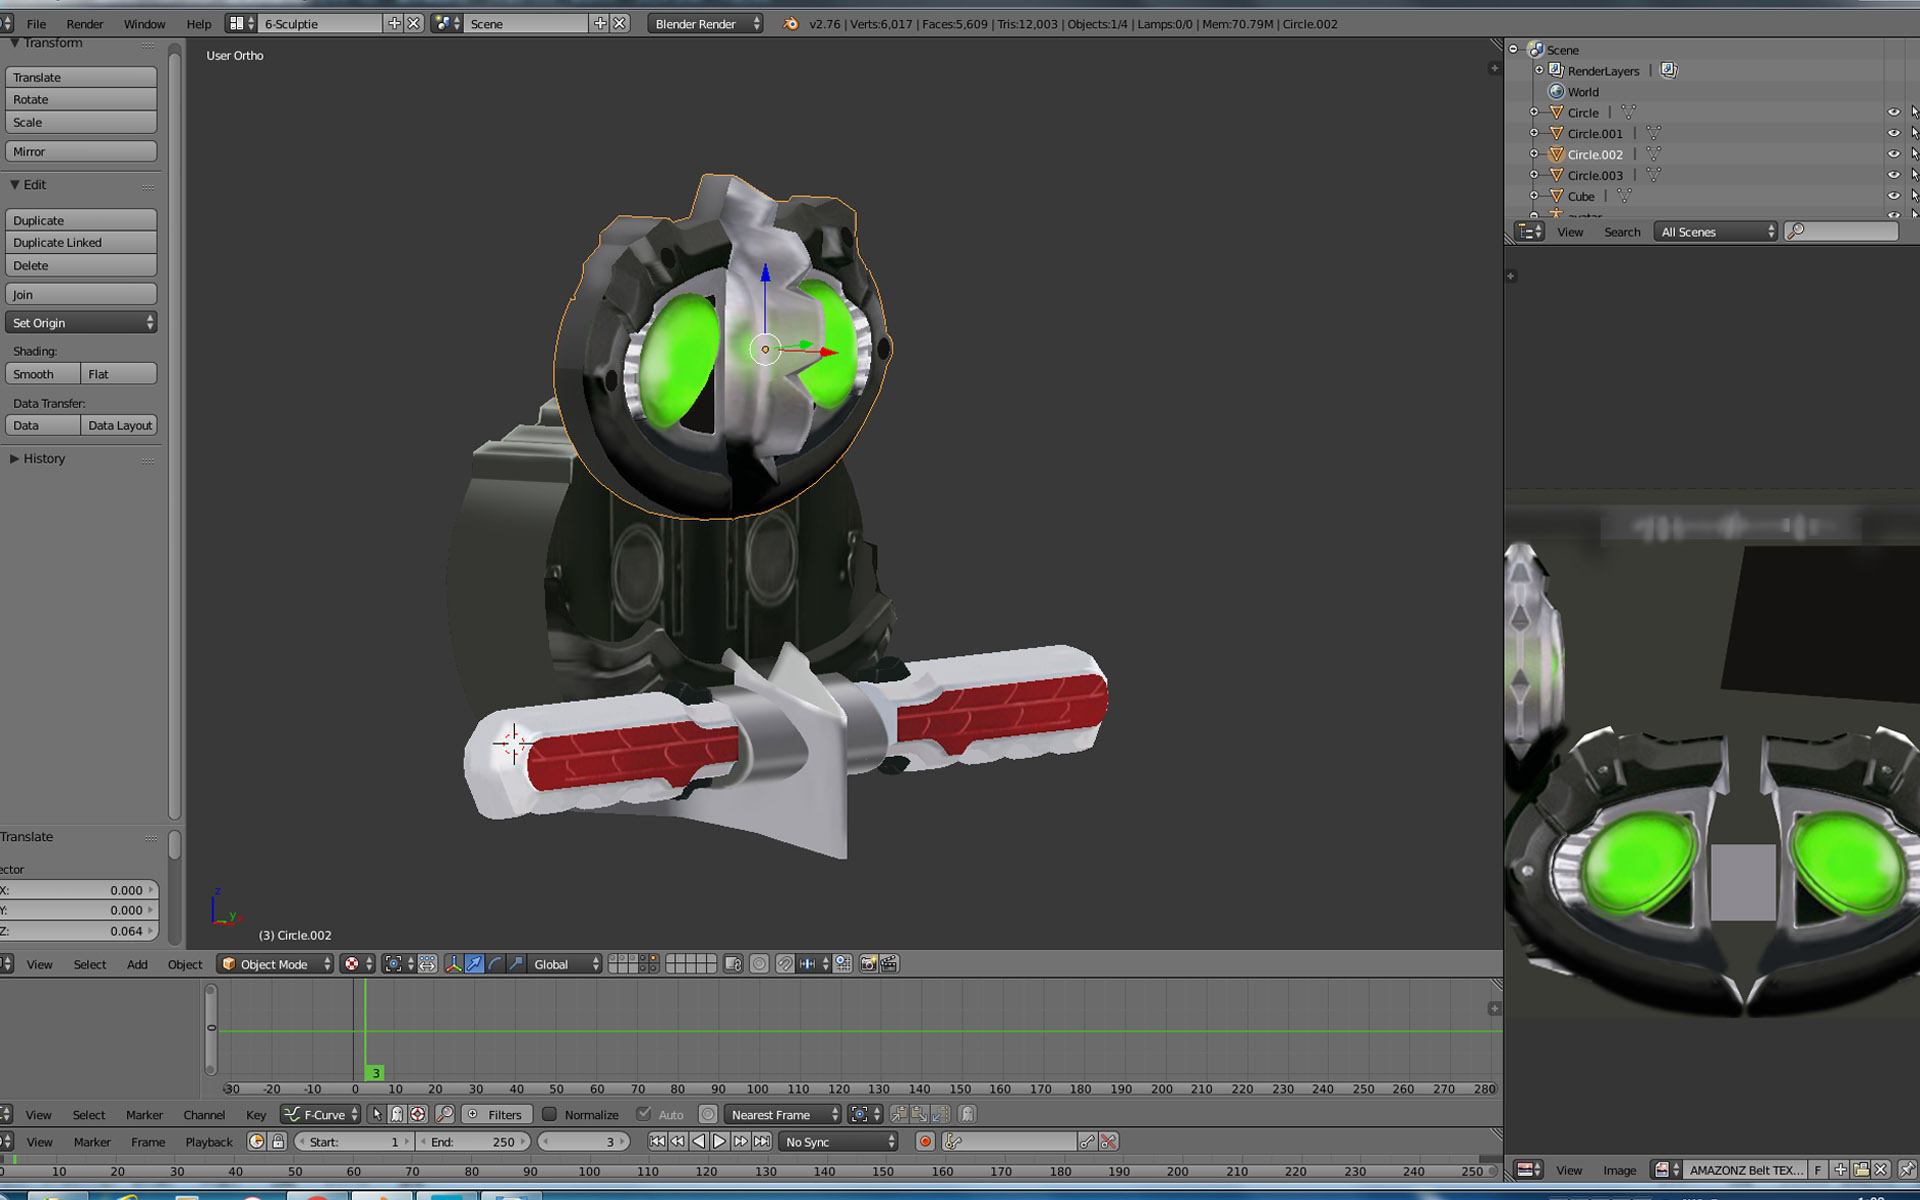
Task: Open the Set Origin dropdown
Action: (x=81, y=322)
